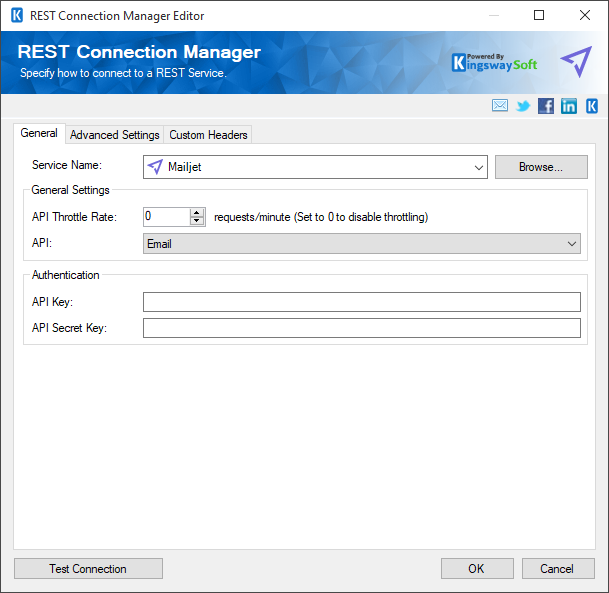
Task: Confirm with the OK button
Action: [477, 569]
